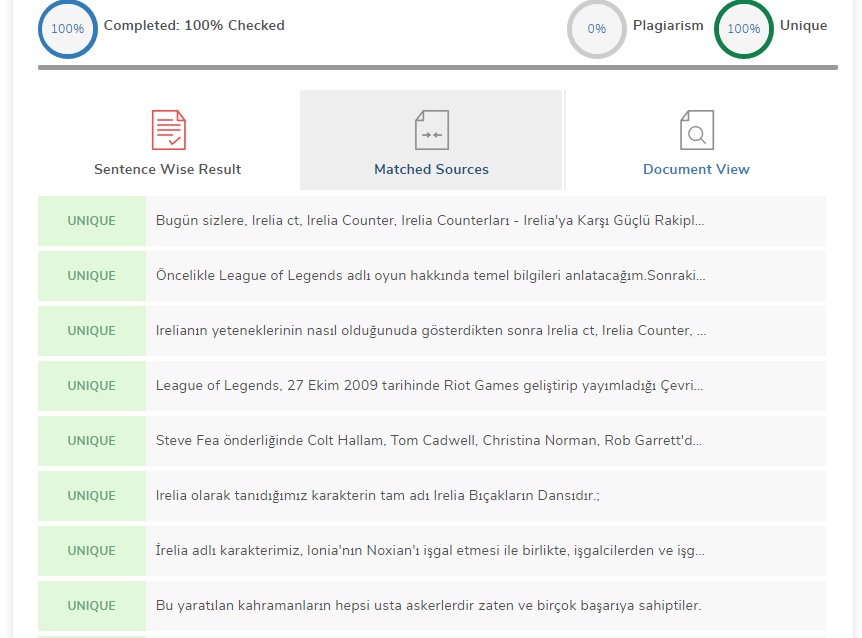Click the Matched Sources page icon
862x638 pixels.
432,130
